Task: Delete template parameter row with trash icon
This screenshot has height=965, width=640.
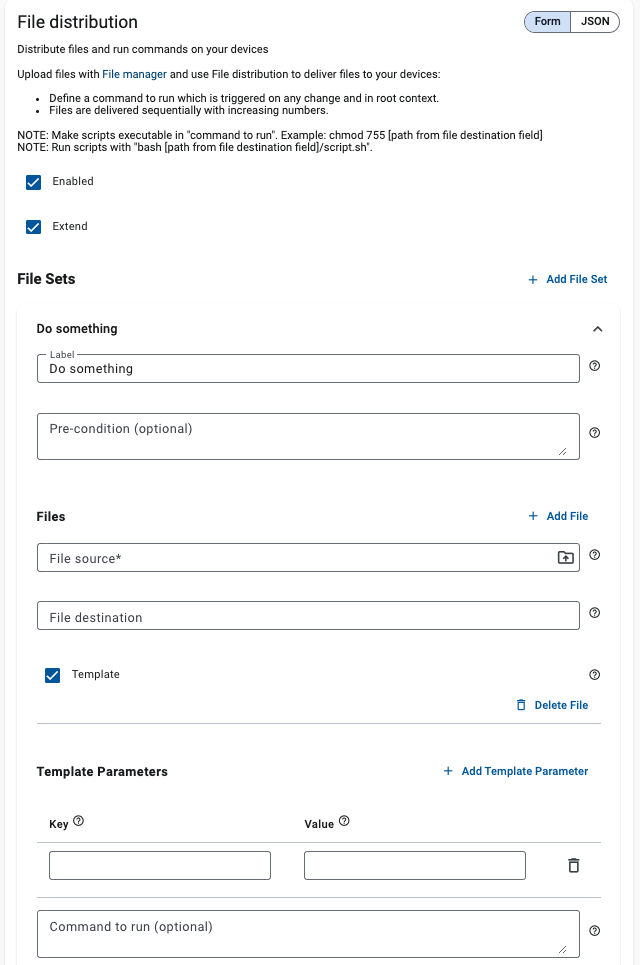Action: [574, 866]
